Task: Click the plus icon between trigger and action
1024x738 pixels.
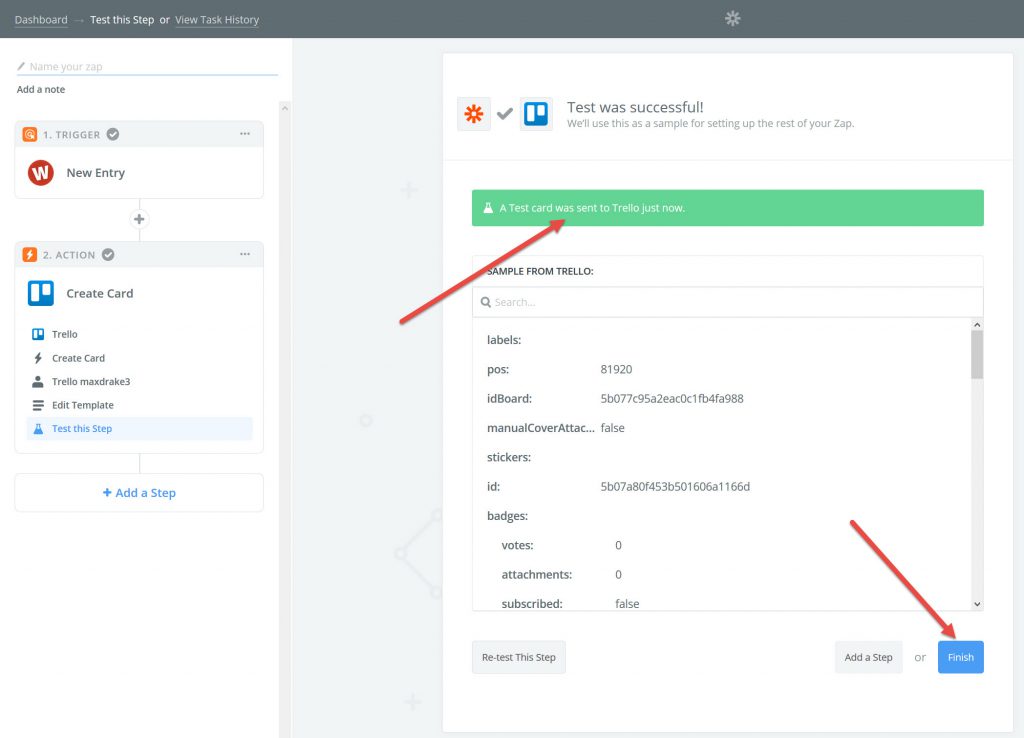Action: point(139,219)
